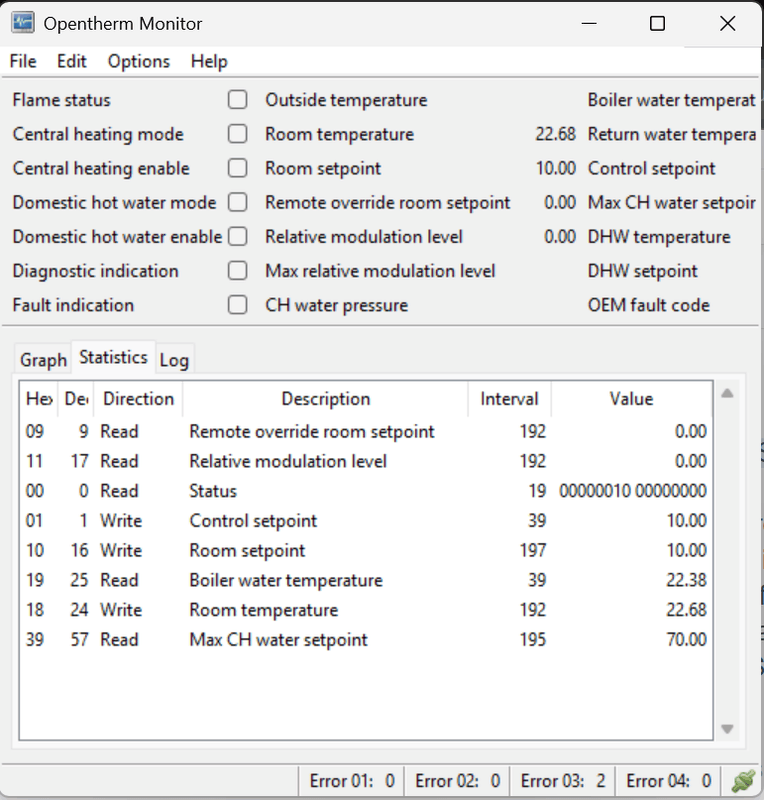Sort by the Hex column header
The image size is (764, 800).
tap(39, 398)
